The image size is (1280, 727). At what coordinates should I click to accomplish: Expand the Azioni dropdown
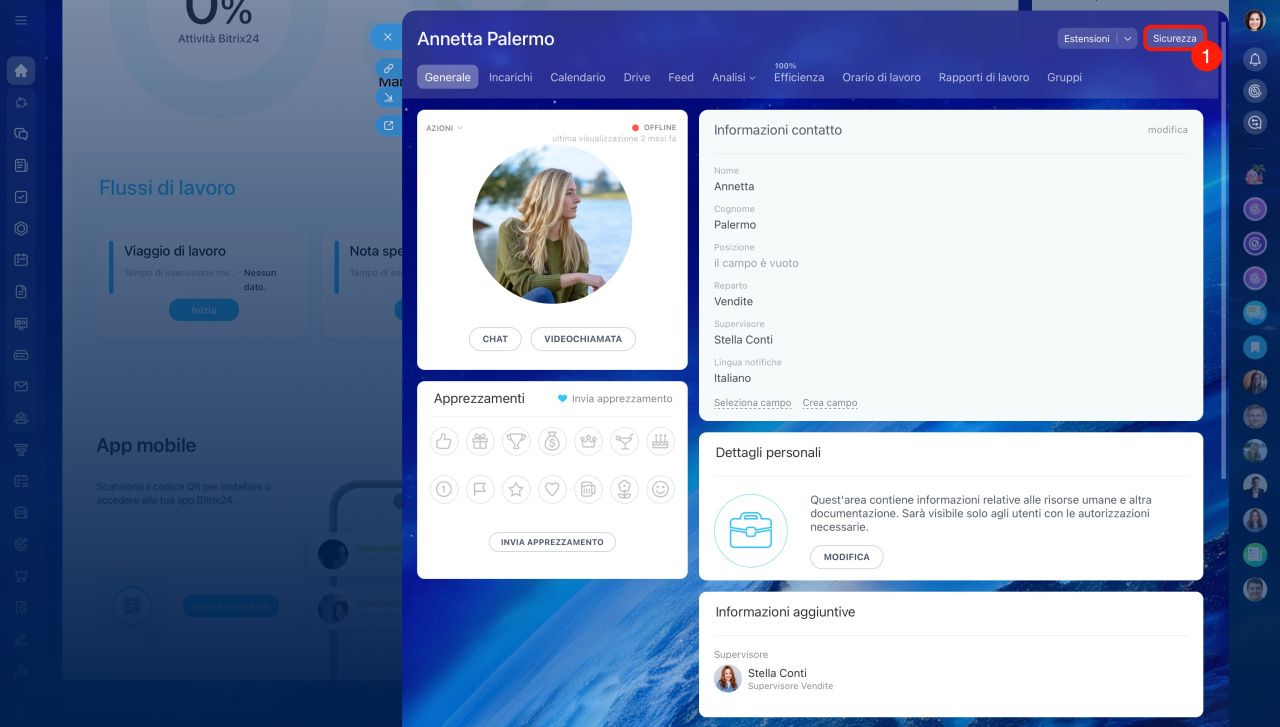coord(444,128)
